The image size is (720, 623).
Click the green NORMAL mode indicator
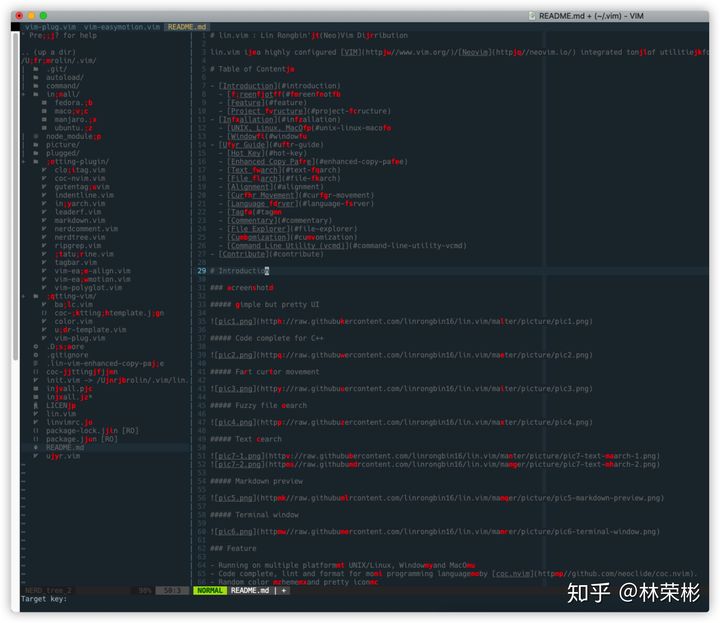point(210,590)
